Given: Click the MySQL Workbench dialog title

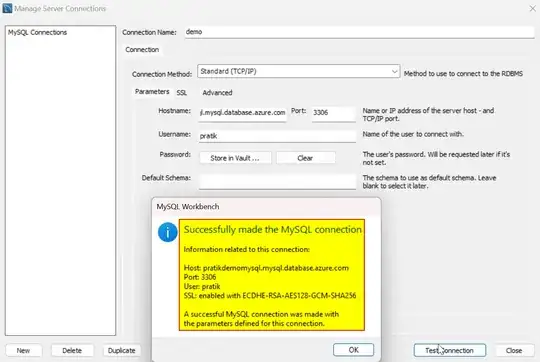Looking at the screenshot, I should pos(188,207).
